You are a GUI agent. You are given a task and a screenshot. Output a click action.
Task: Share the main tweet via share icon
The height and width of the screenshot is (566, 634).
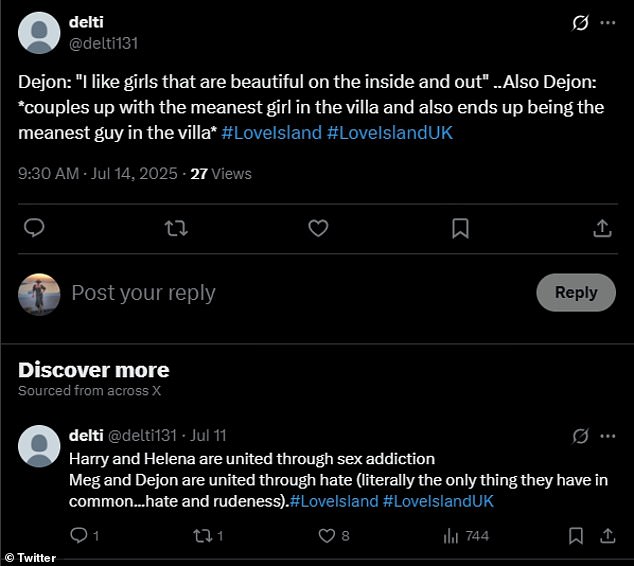point(602,229)
